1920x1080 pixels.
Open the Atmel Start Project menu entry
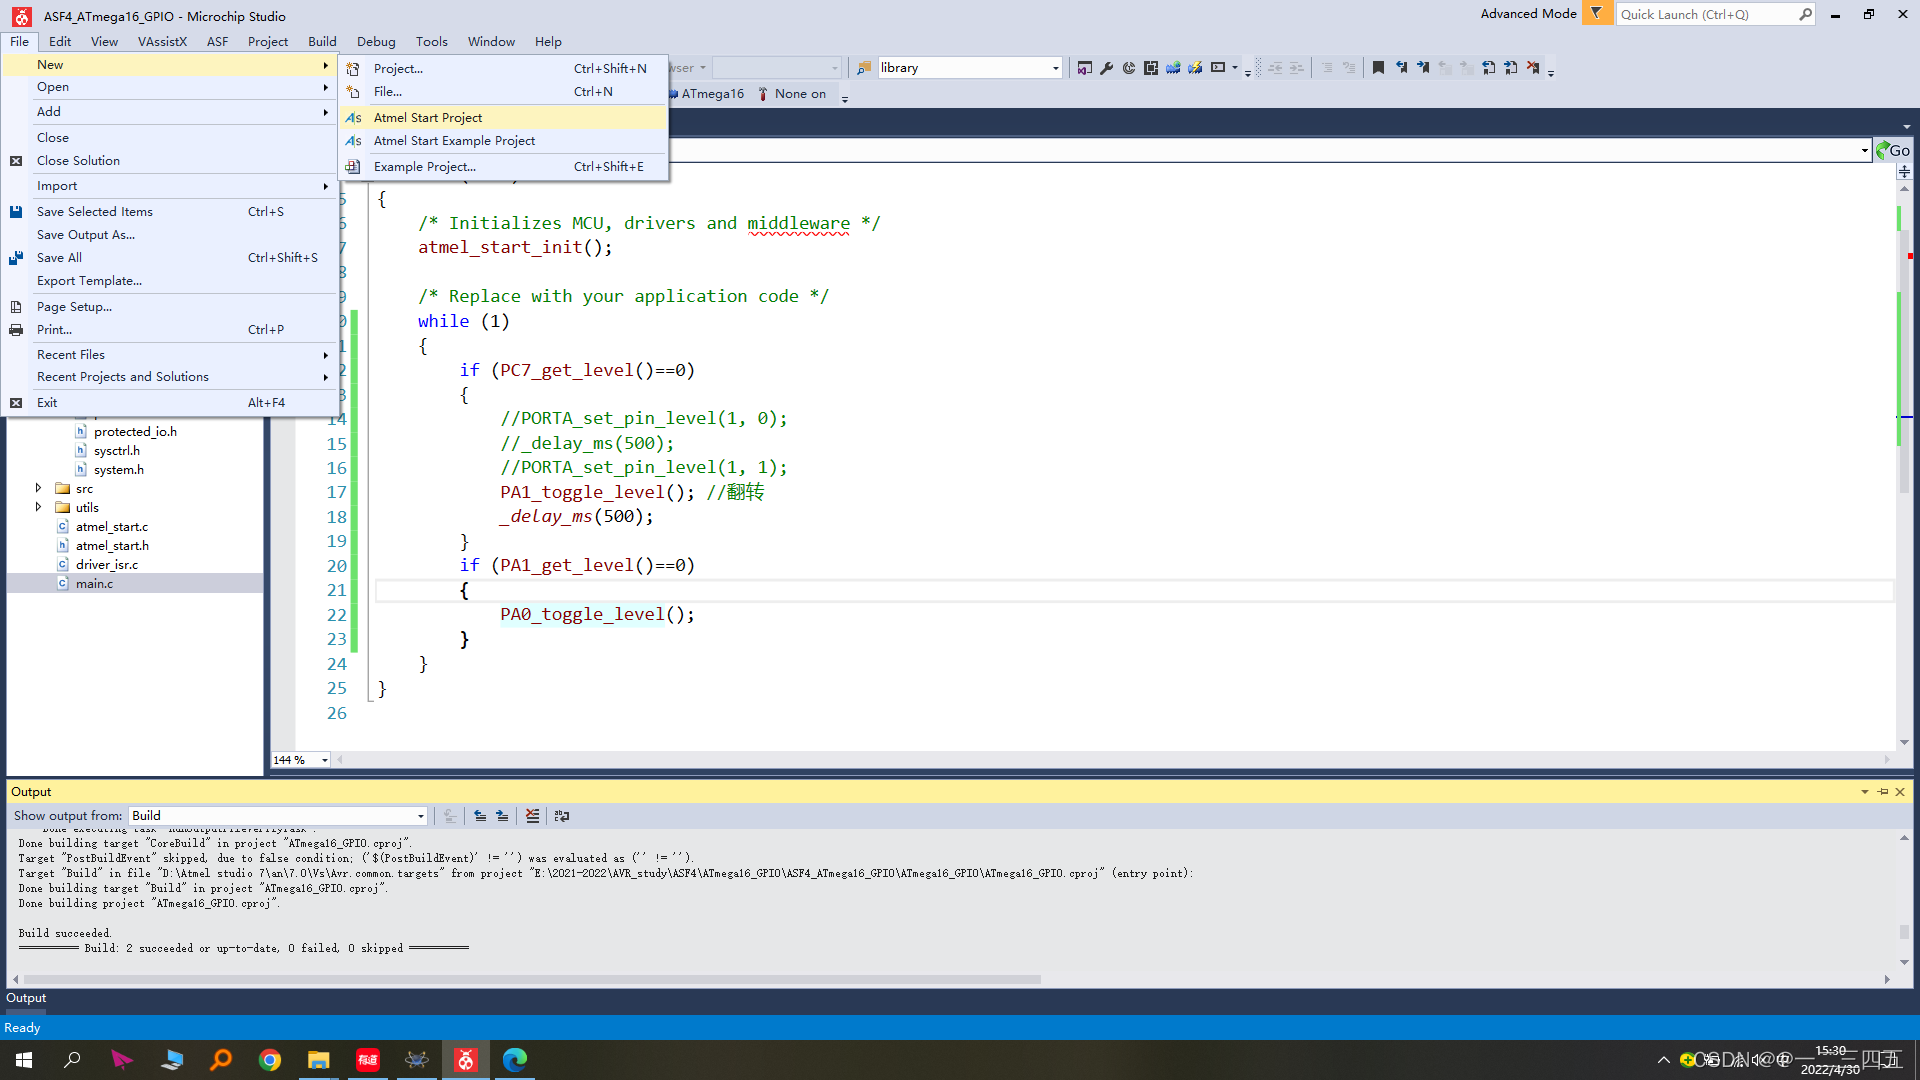coord(428,118)
